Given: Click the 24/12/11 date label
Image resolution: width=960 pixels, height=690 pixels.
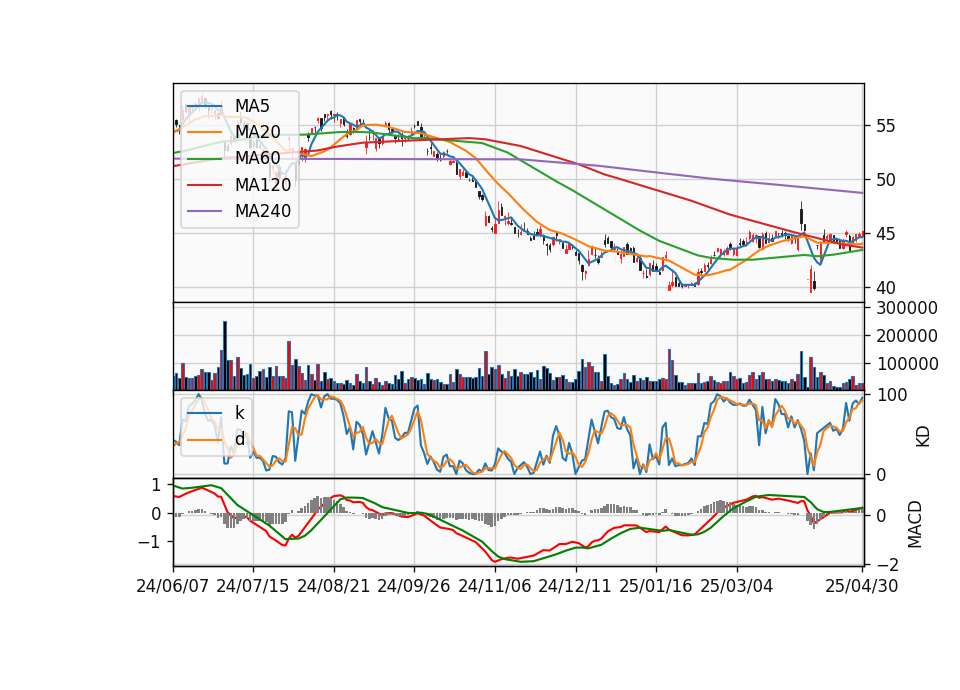Looking at the screenshot, I should [x=575, y=586].
